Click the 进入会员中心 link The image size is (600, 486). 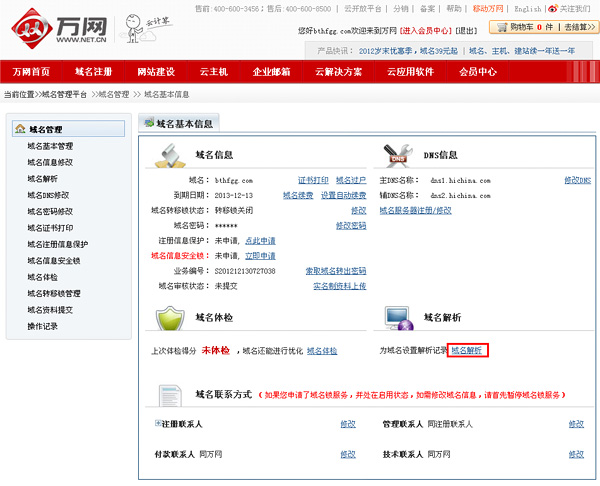(426, 31)
